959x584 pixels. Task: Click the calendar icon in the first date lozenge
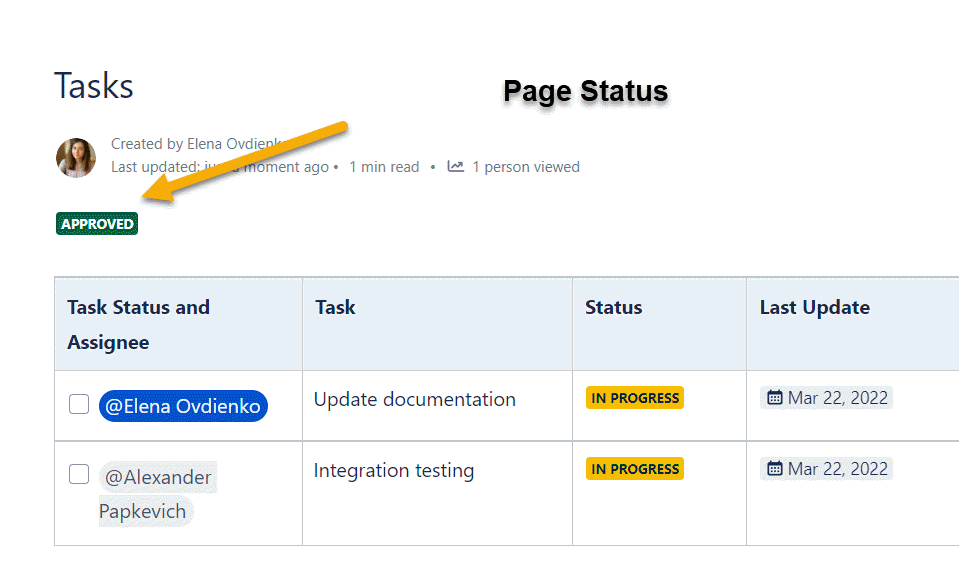tap(775, 397)
